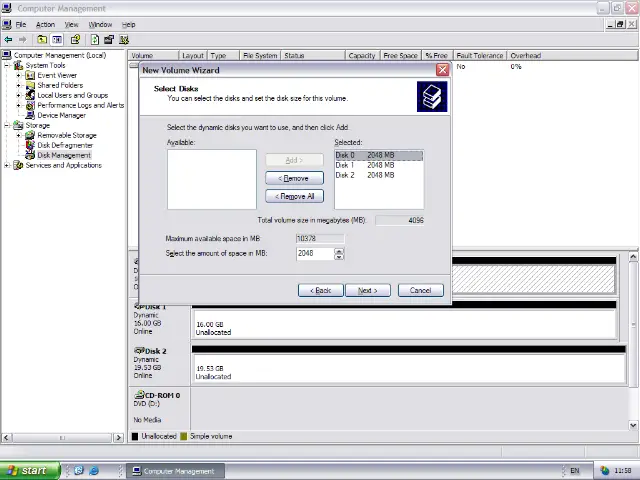640x480 pixels.
Task: Click the Removable Storage tree icon
Action: (x=30, y=135)
